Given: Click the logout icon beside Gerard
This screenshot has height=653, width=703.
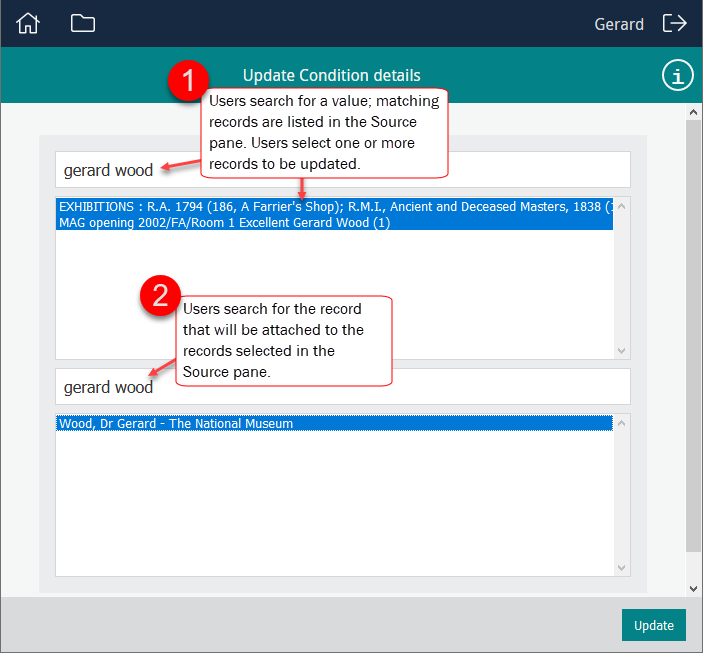Looking at the screenshot, I should tap(675, 23).
